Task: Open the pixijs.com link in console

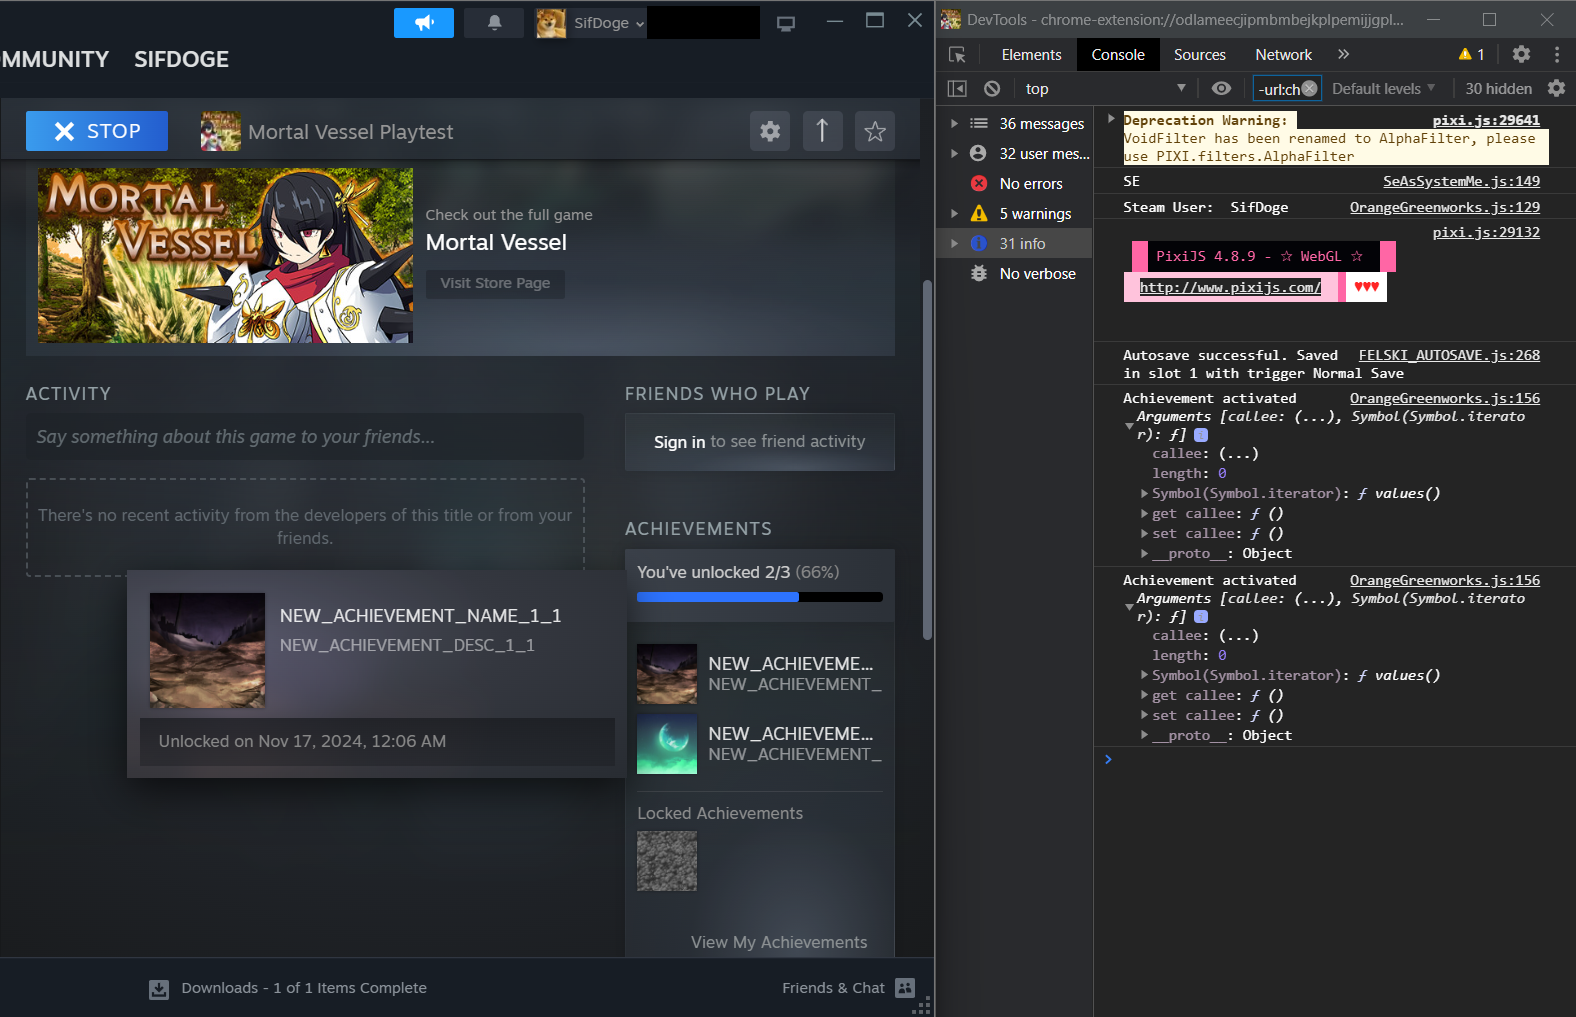Action: 1230,287
